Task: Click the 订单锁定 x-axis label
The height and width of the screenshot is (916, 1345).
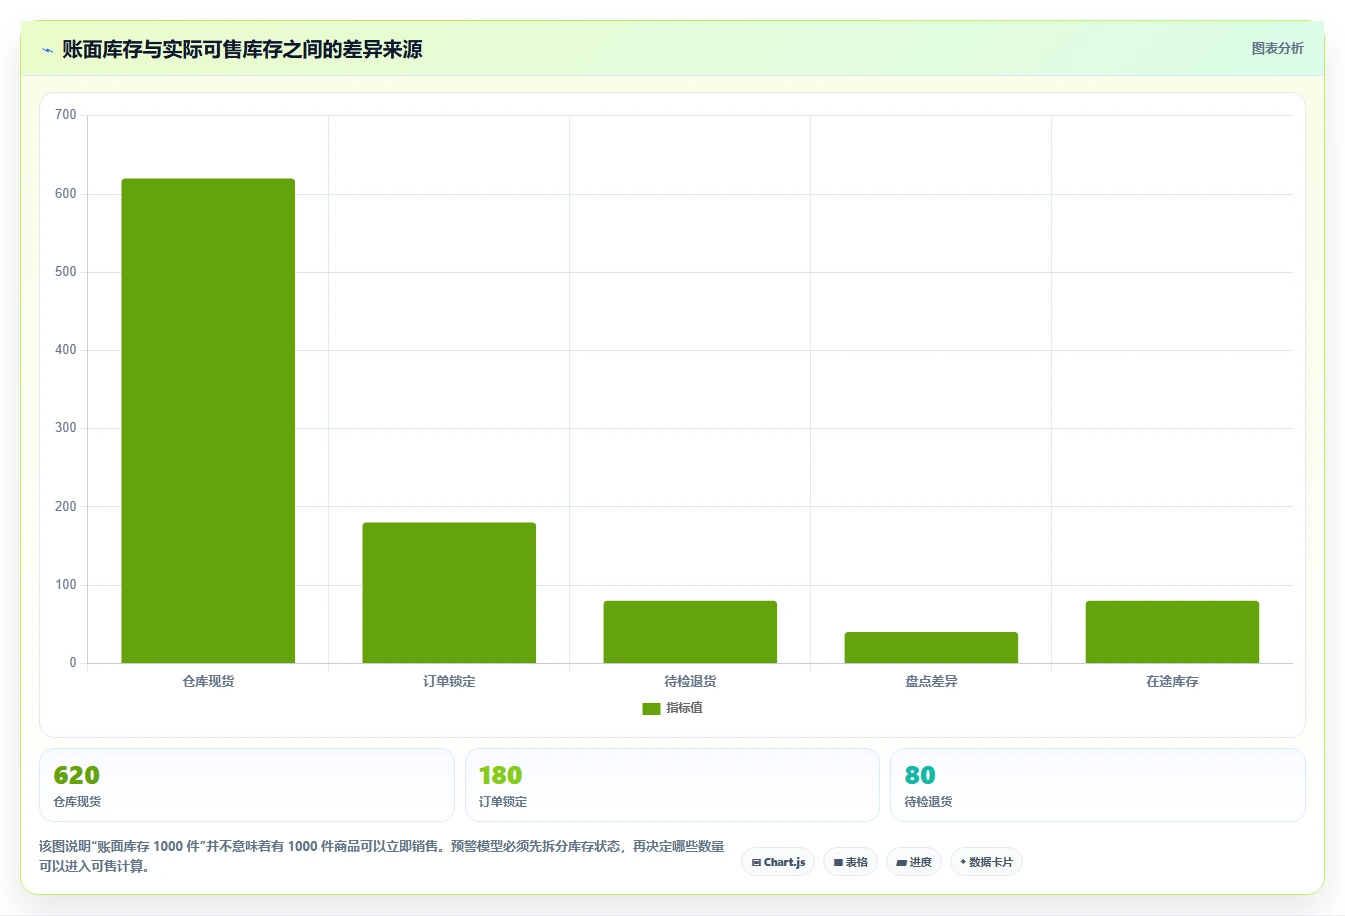Action: [449, 681]
